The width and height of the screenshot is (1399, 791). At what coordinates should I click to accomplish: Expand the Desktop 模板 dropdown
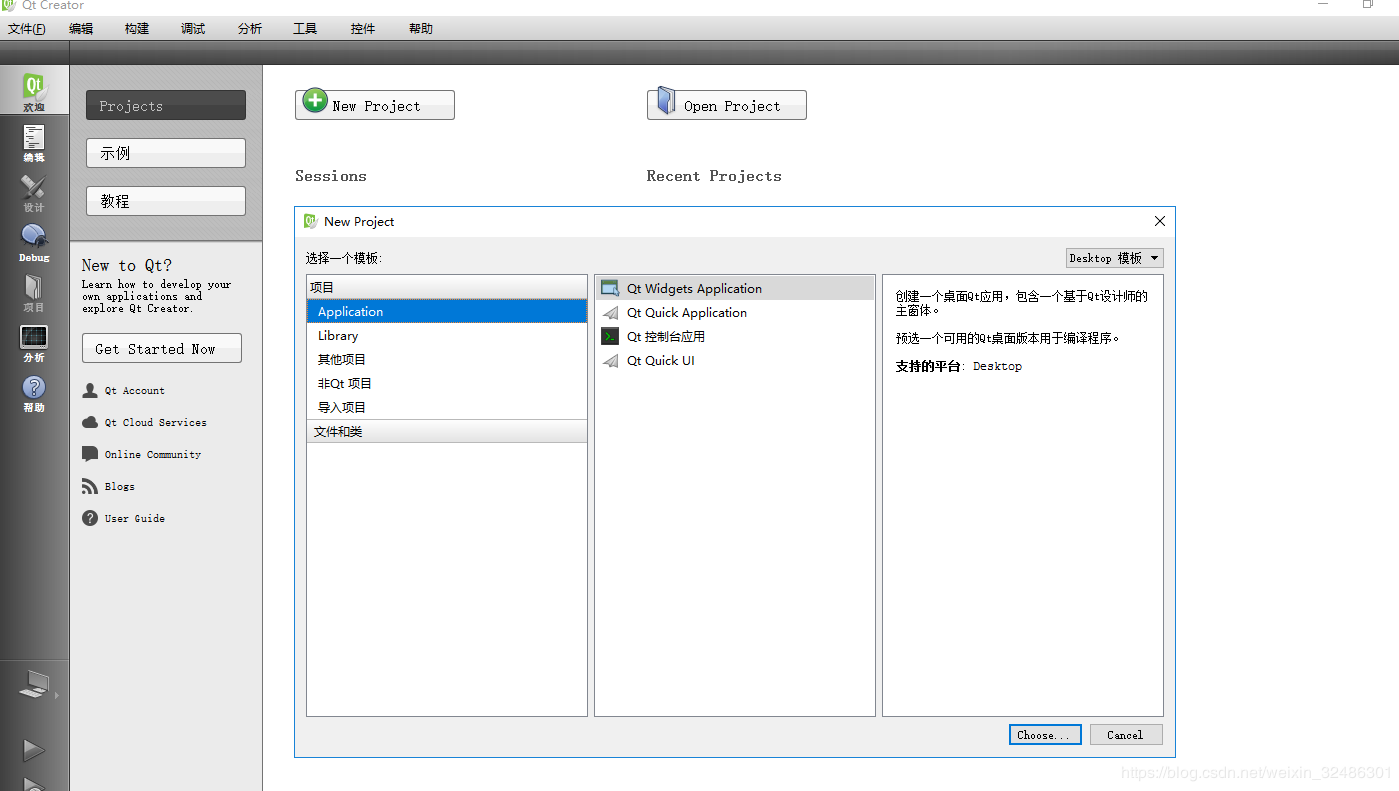coord(1114,258)
